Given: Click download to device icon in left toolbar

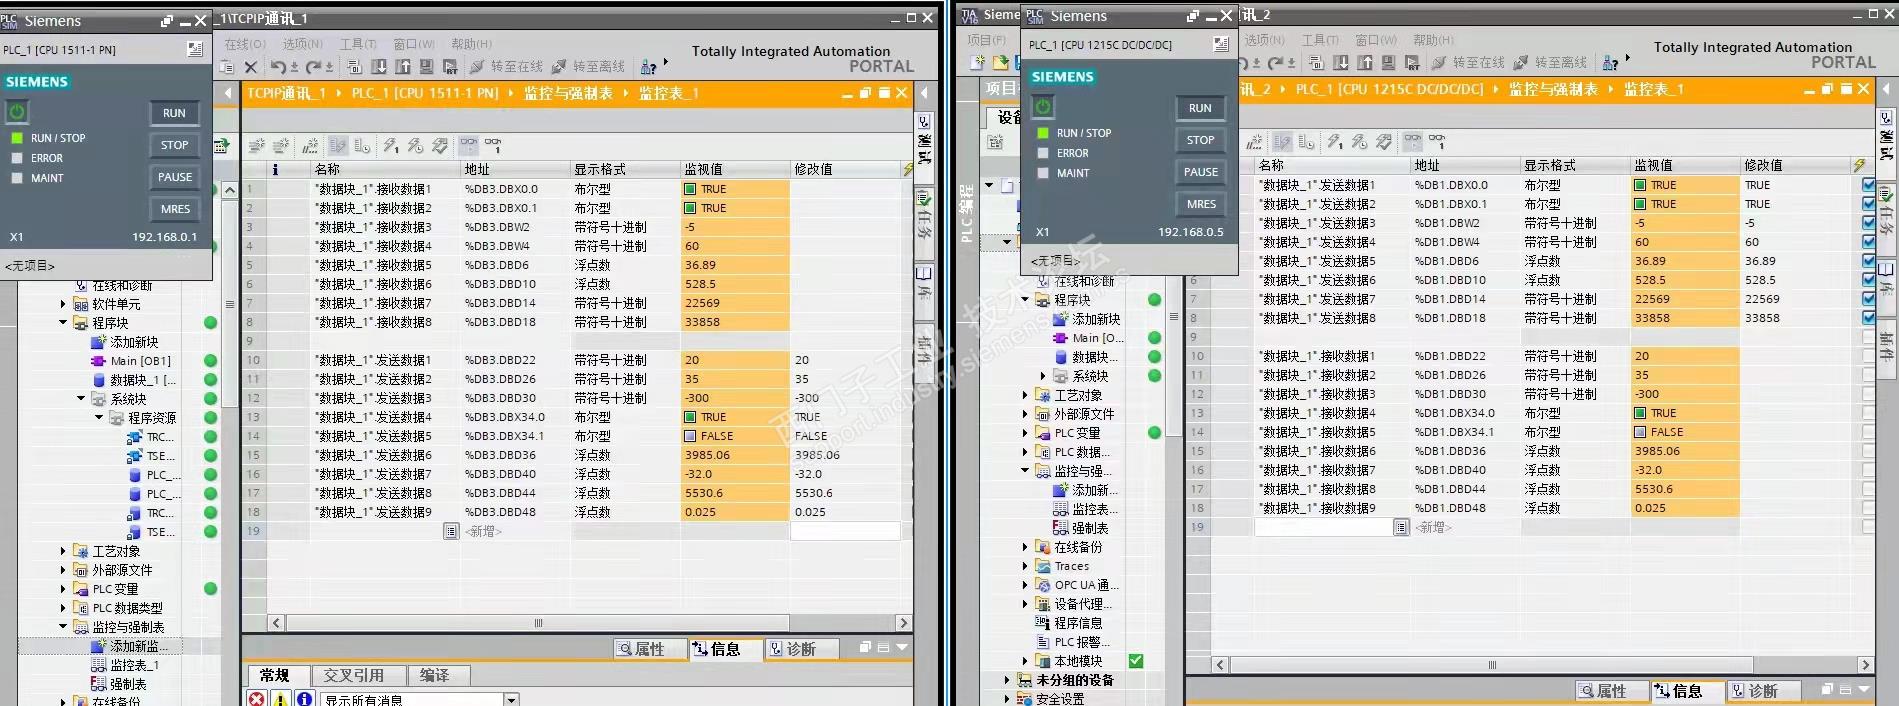Looking at the screenshot, I should [379, 67].
